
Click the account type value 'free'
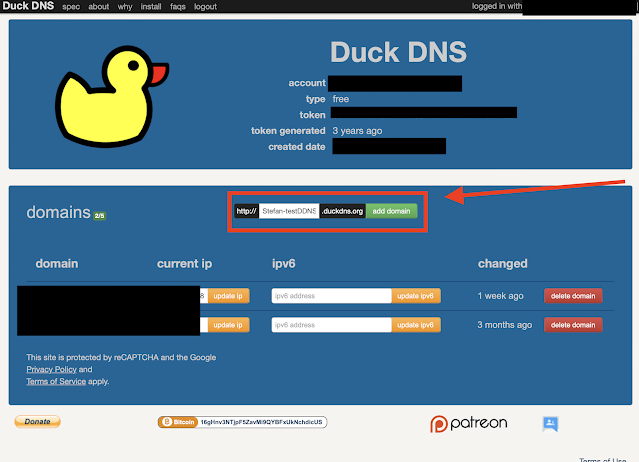pyautogui.click(x=340, y=99)
